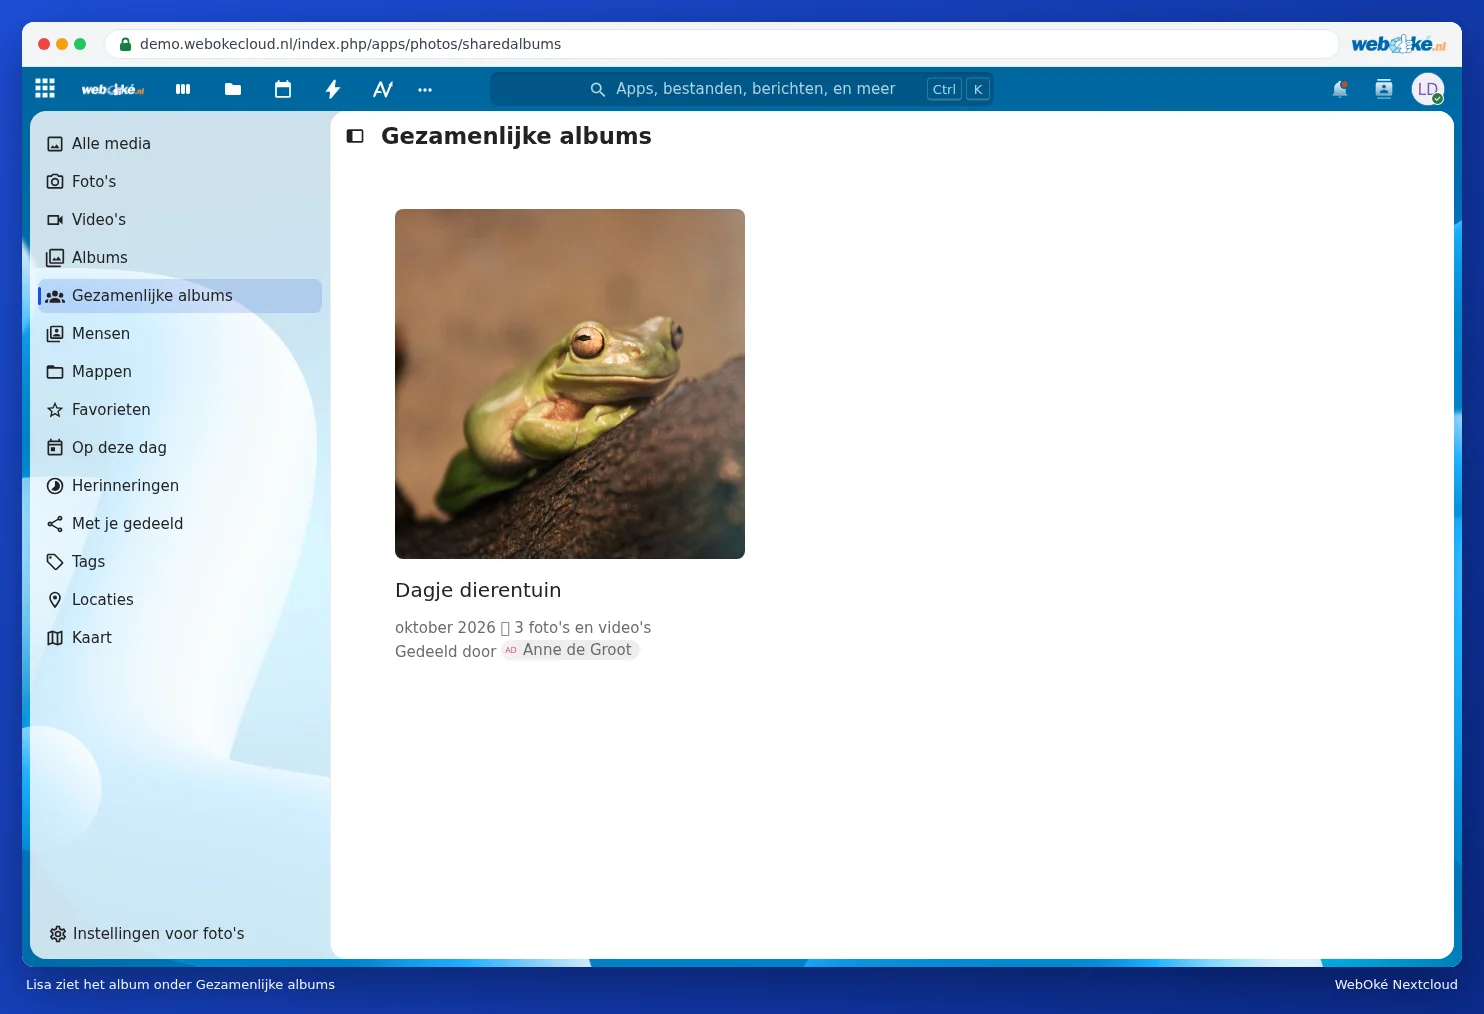This screenshot has width=1484, height=1014.
Task: Select Alle media in sidebar
Action: point(180,144)
